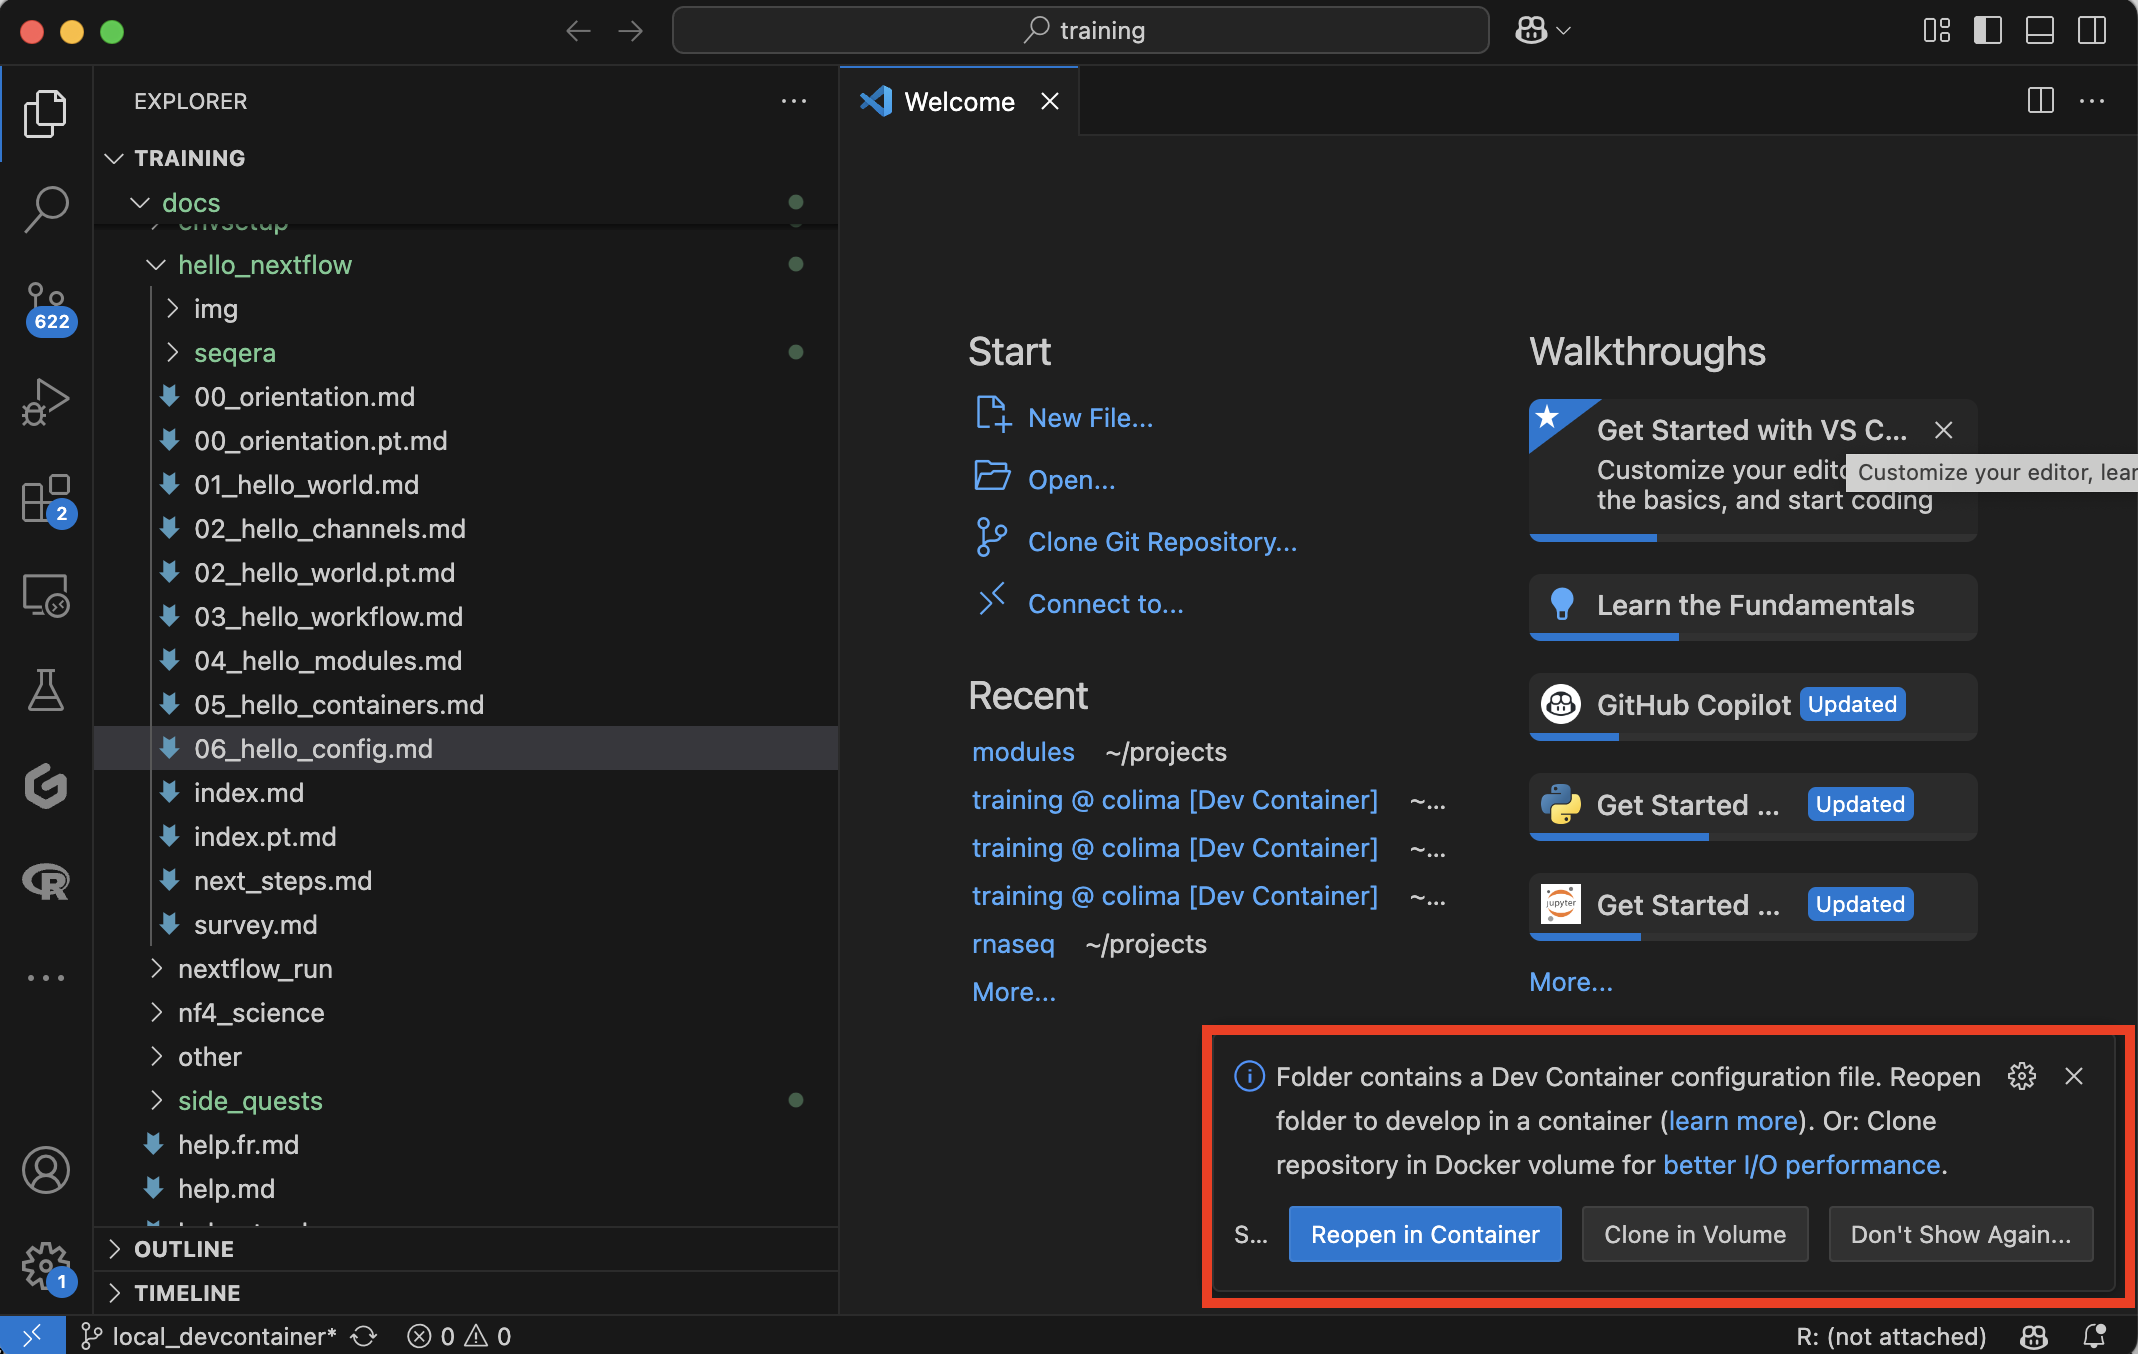The image size is (2138, 1354).
Task: Open Explorer Views and More Actions
Action: coord(794,101)
